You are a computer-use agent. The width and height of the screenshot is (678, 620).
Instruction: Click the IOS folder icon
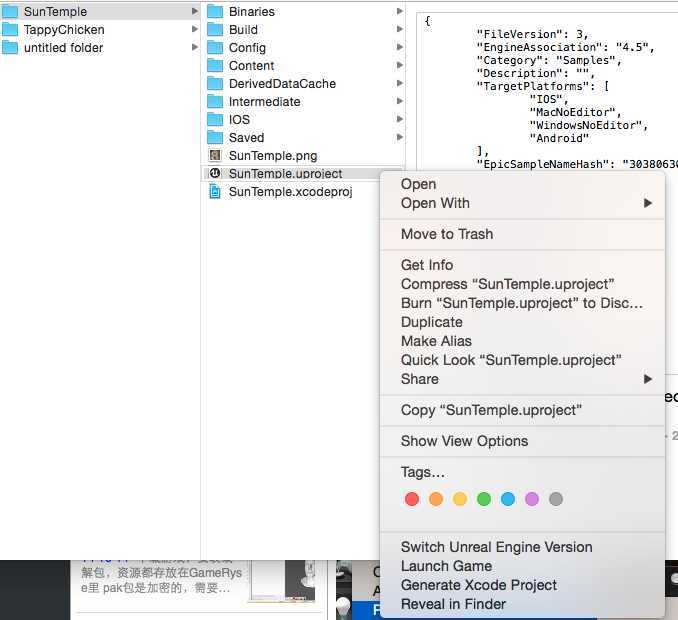[x=215, y=119]
